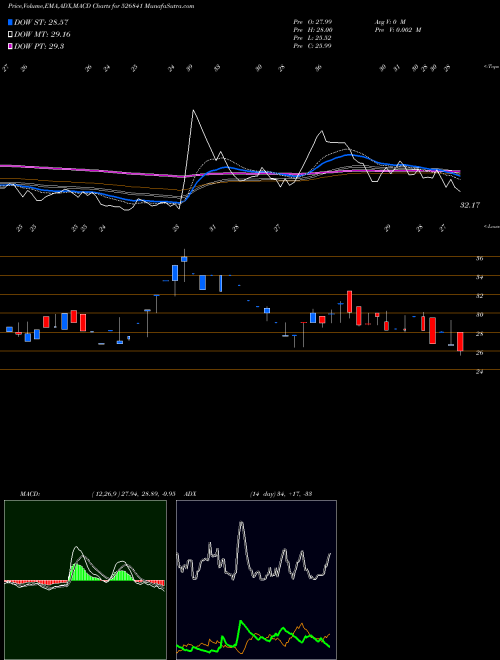Click the ADX panel heading label
The image size is (500, 660).
190,493
